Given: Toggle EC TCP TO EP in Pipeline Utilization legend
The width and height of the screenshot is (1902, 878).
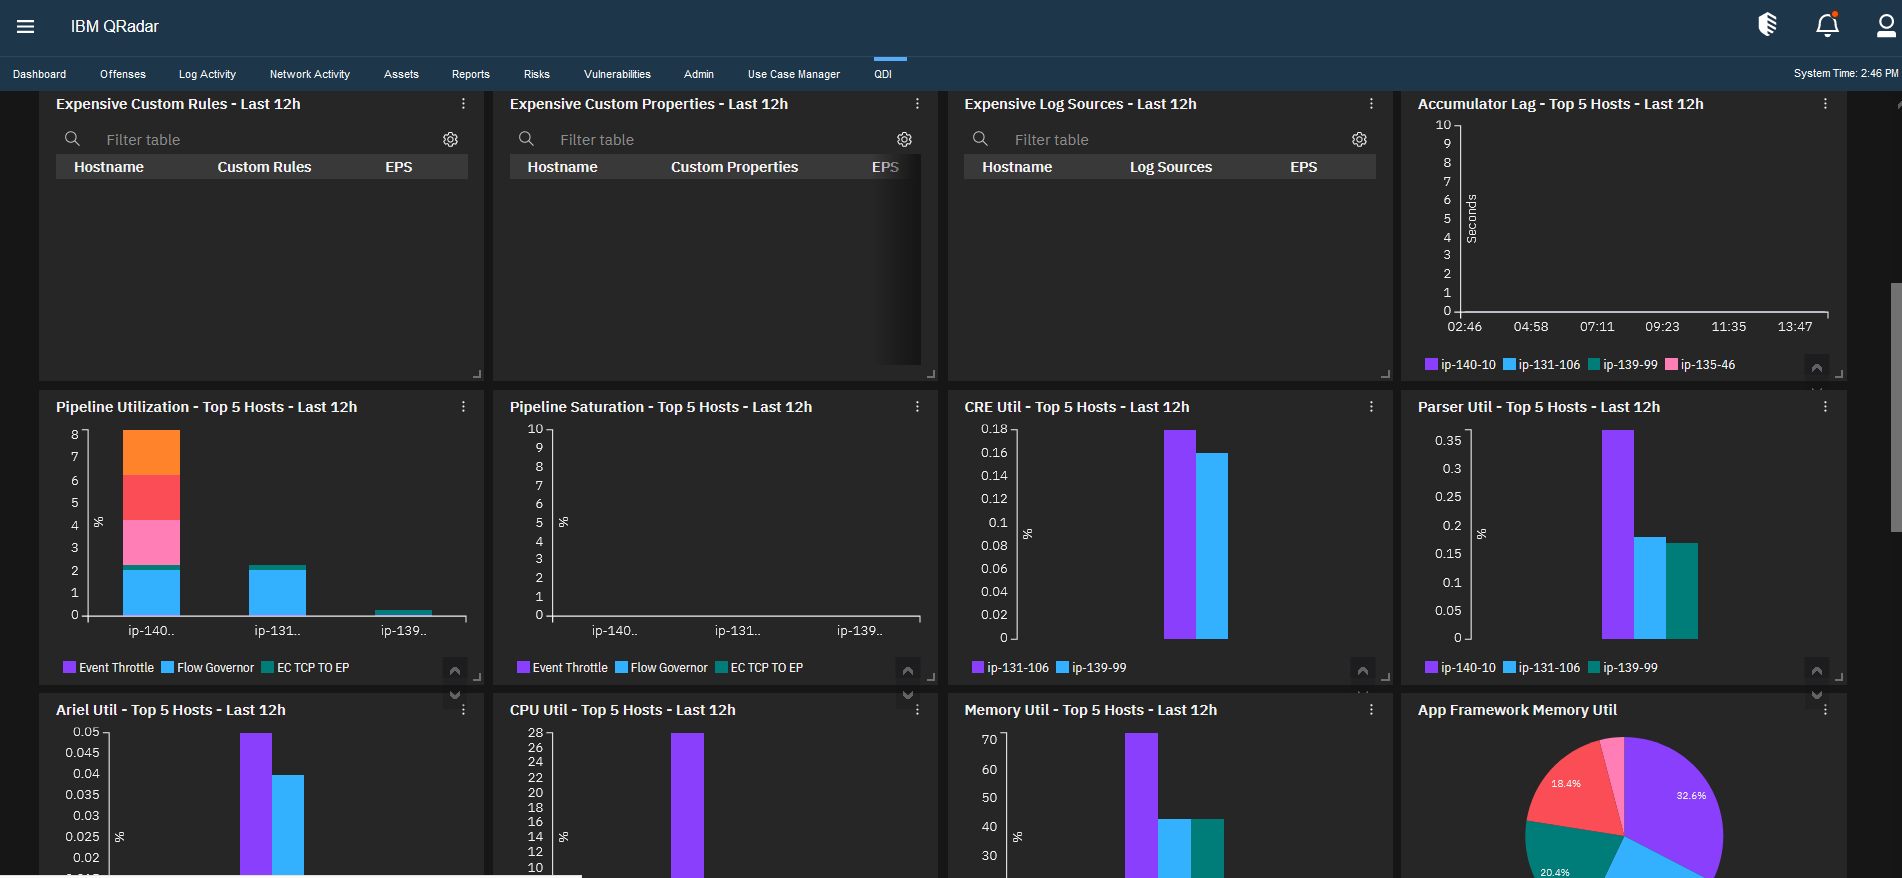Looking at the screenshot, I should click(x=305, y=668).
